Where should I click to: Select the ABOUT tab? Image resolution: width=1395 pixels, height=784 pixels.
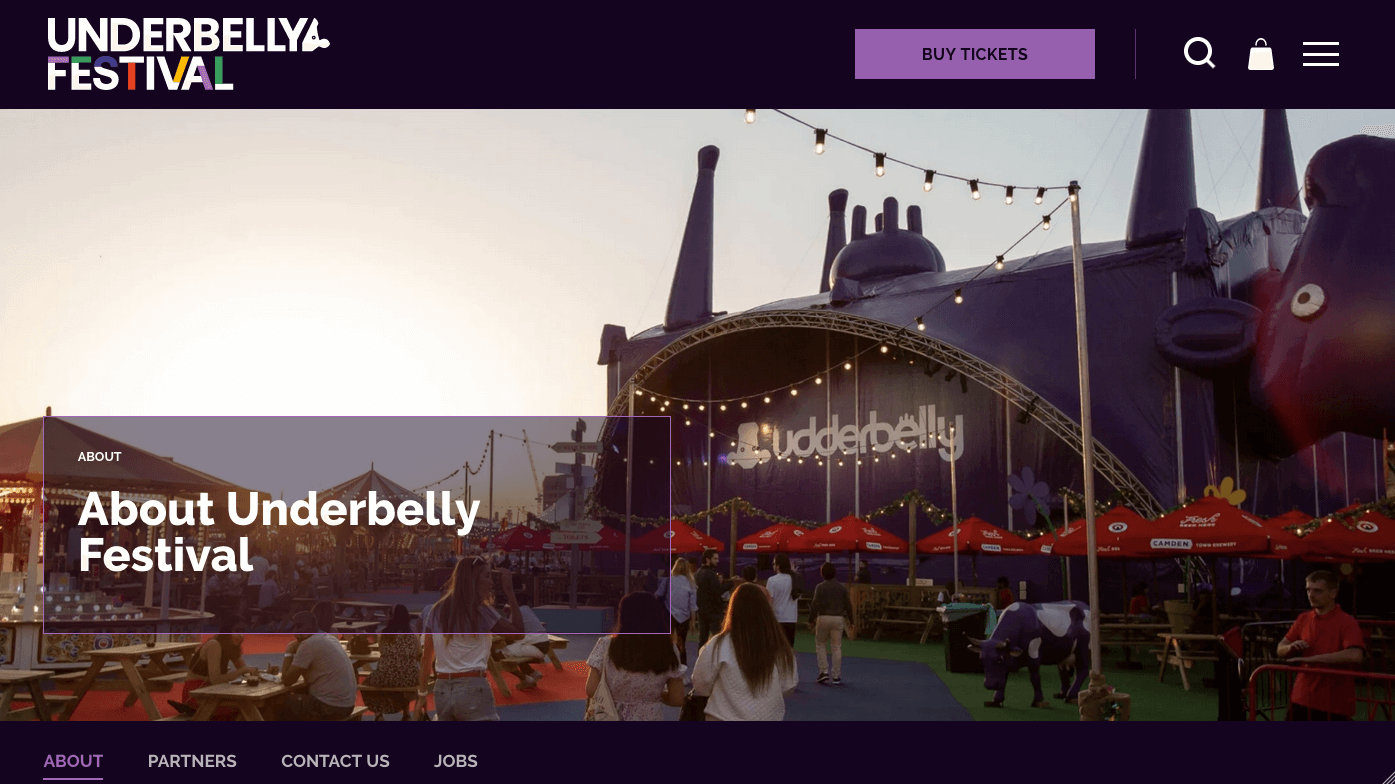pyautogui.click(x=73, y=761)
